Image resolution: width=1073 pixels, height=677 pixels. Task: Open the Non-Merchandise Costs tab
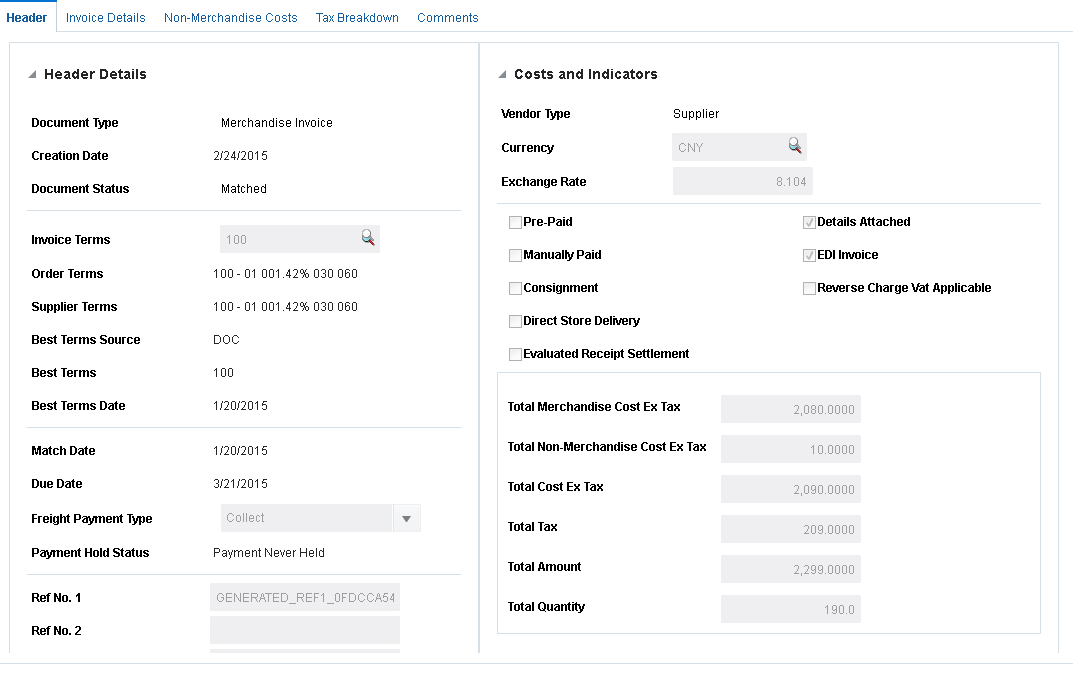tap(230, 17)
